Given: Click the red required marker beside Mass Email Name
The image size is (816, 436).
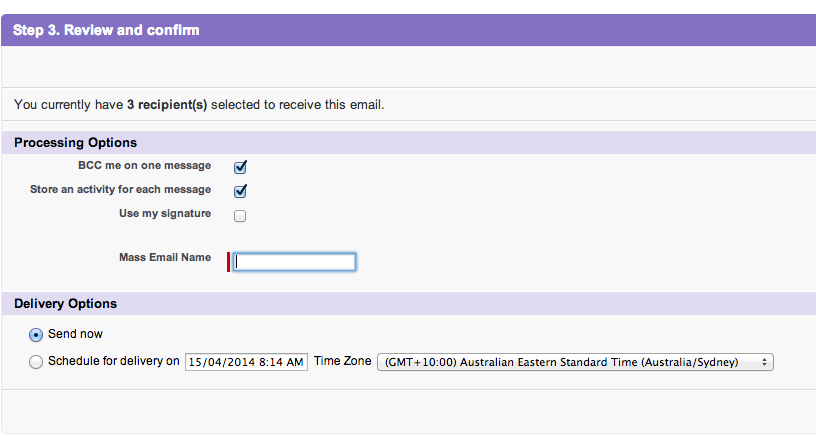Looking at the screenshot, I should click(229, 262).
